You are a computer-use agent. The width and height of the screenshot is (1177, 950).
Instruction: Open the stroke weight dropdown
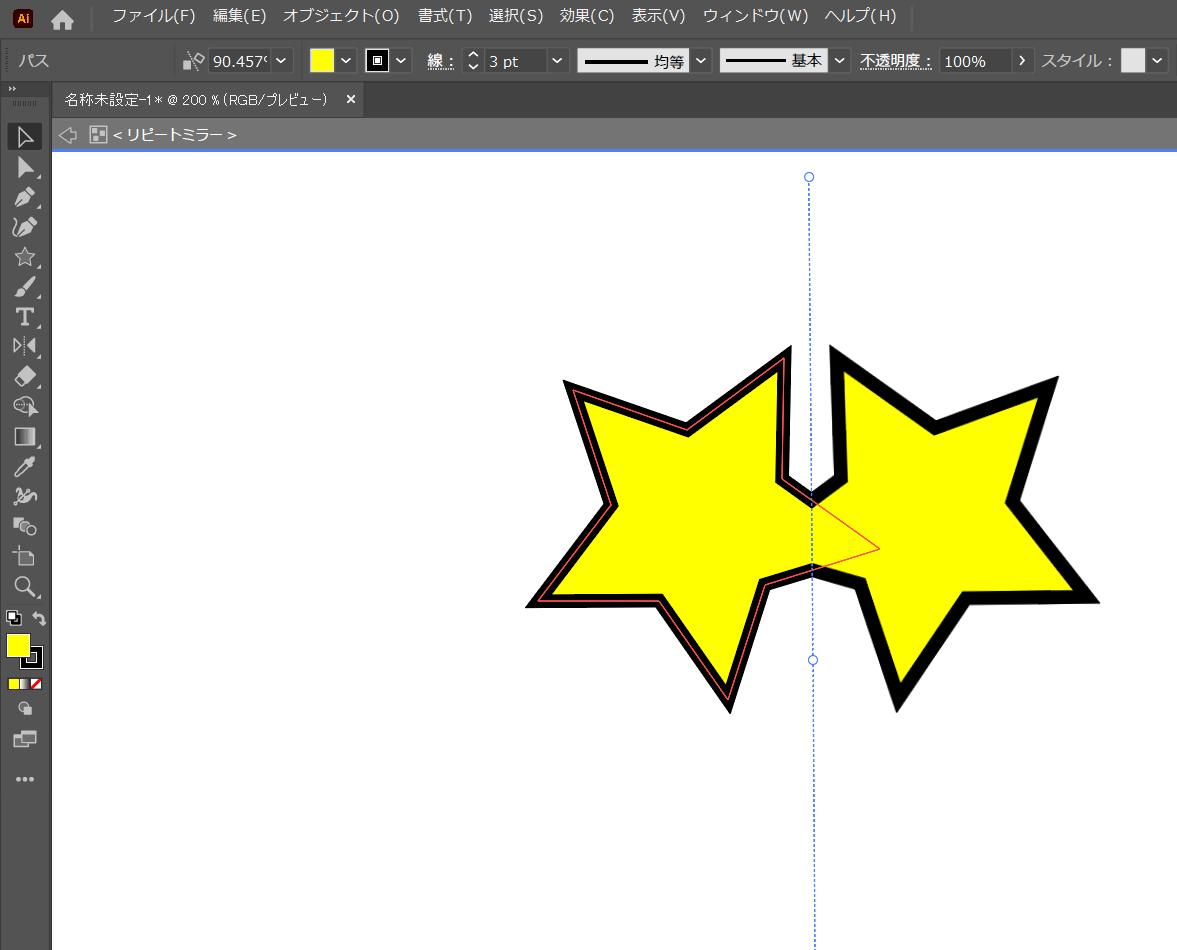click(557, 61)
